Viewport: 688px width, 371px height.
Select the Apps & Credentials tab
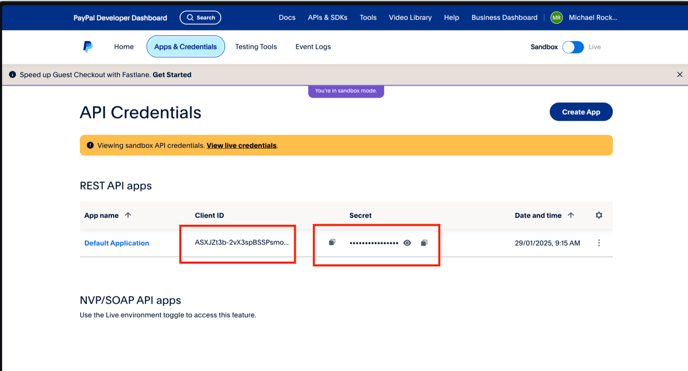186,46
